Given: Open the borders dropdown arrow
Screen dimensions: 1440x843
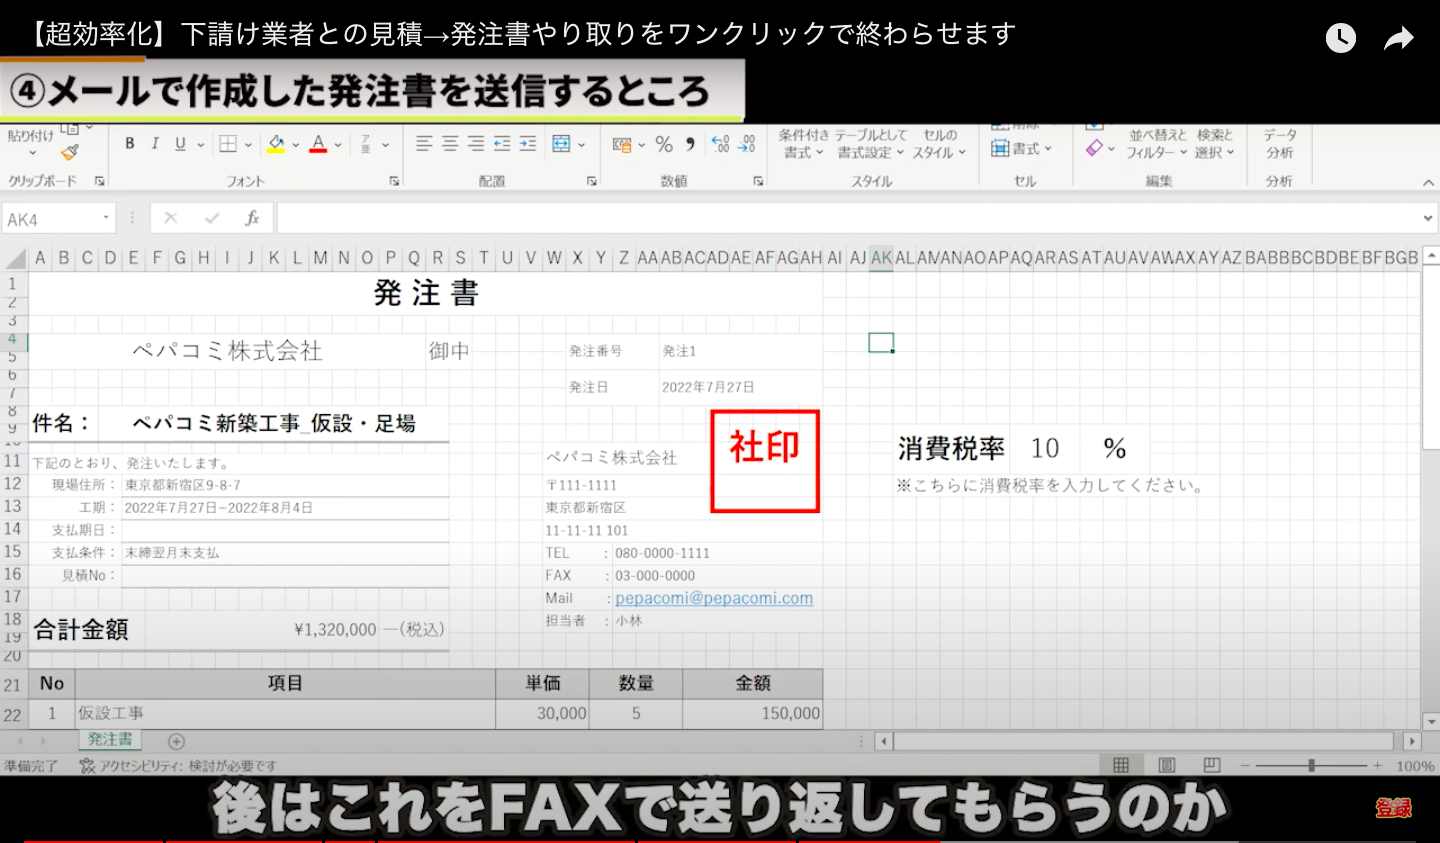Looking at the screenshot, I should point(248,145).
